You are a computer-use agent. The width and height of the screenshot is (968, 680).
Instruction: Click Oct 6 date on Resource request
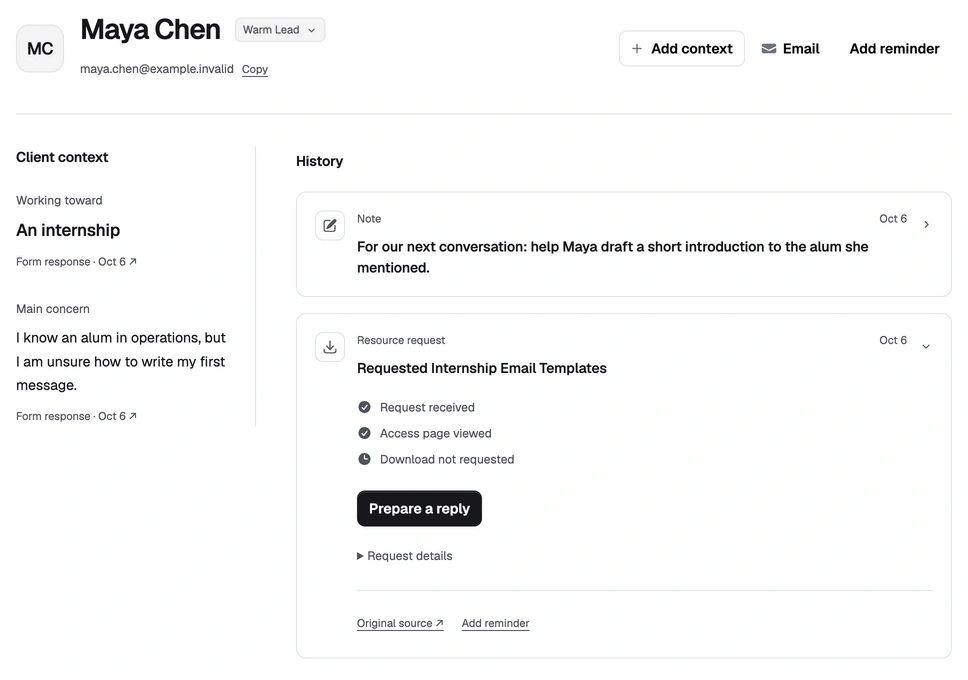coord(893,340)
